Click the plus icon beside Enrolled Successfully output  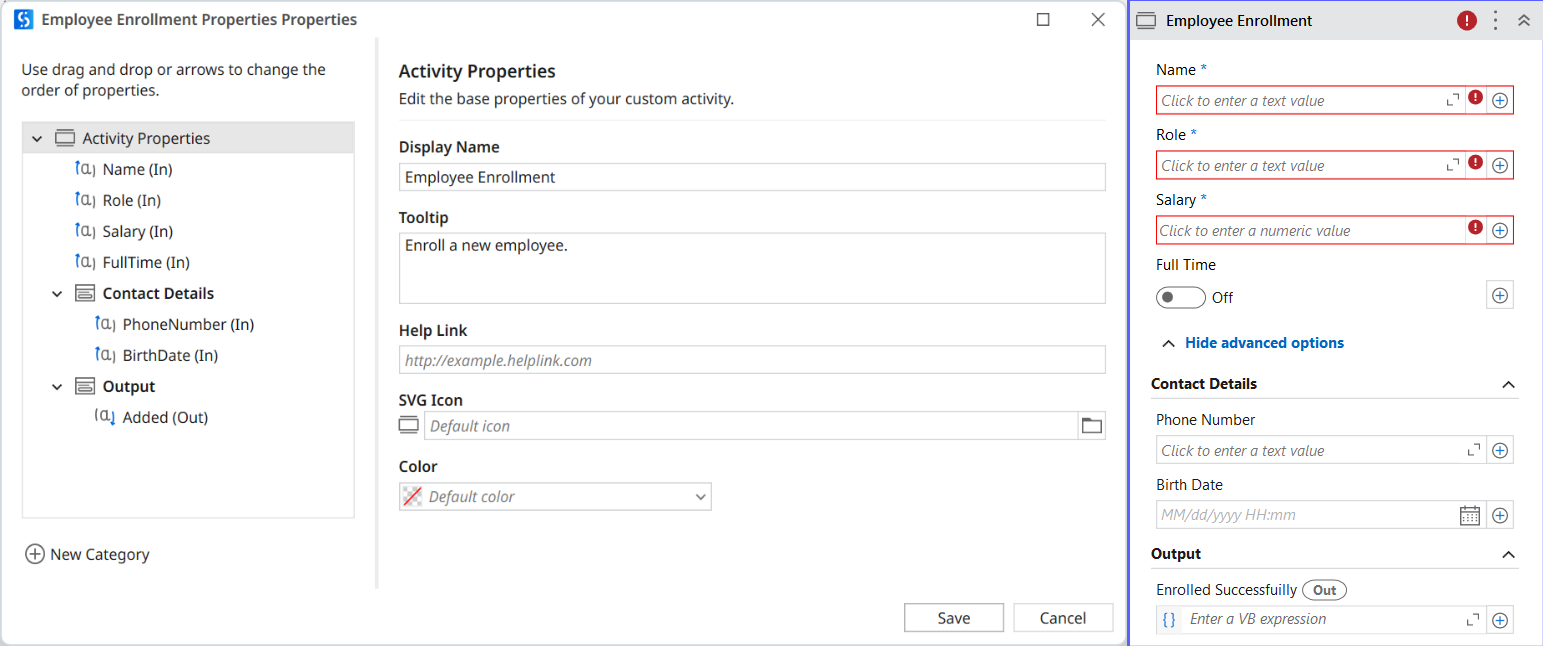pos(1499,620)
